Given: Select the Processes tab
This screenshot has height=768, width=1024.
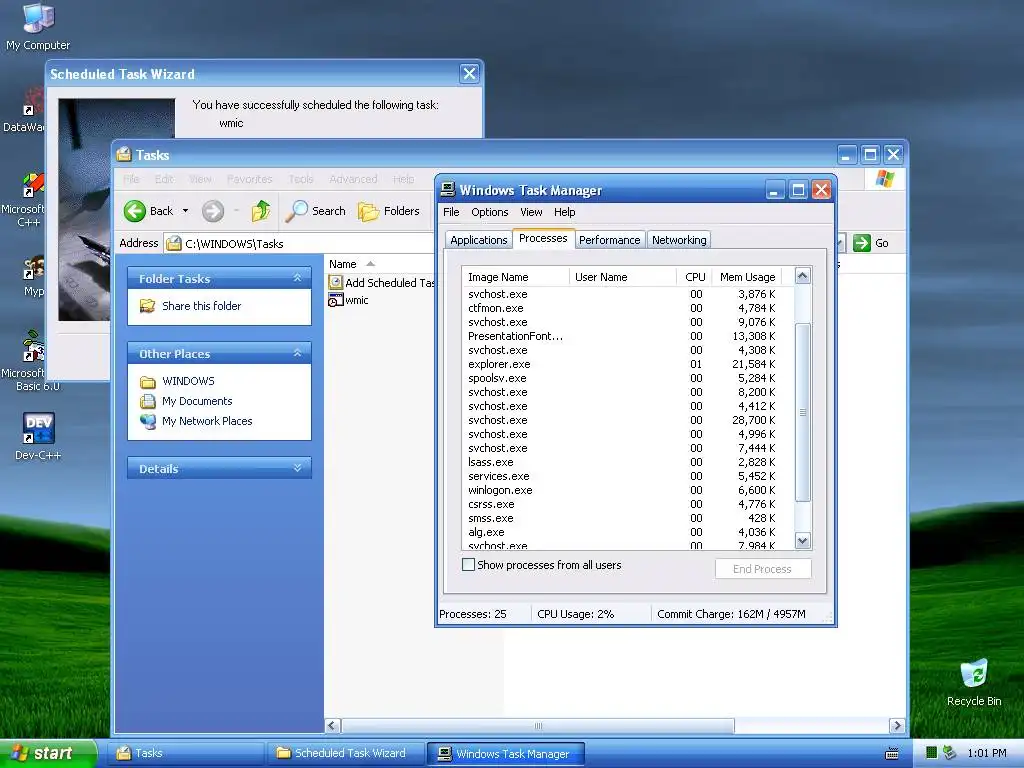Looking at the screenshot, I should pos(543,238).
